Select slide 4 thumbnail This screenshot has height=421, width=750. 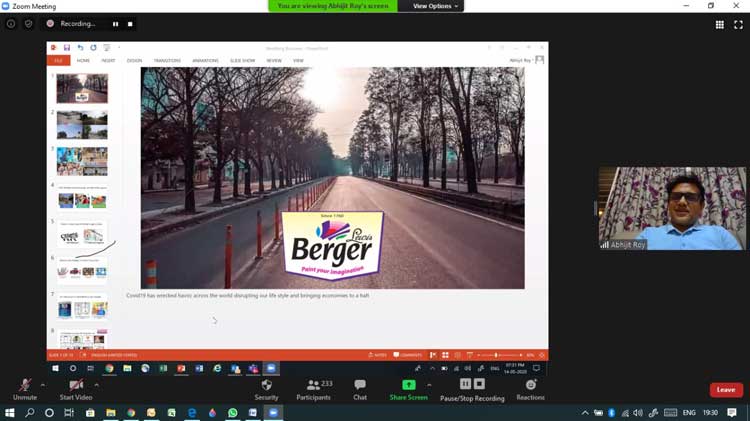[x=82, y=198]
